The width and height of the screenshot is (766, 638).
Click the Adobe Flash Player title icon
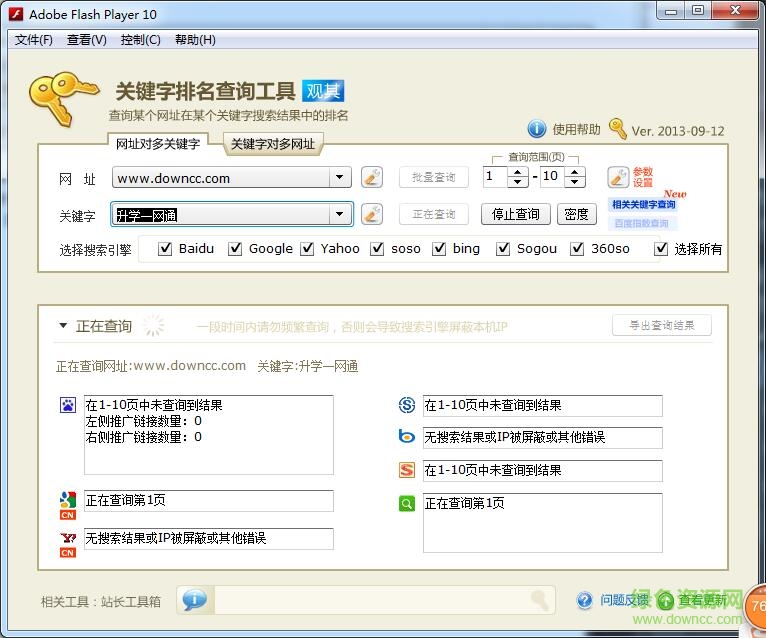coord(16,14)
